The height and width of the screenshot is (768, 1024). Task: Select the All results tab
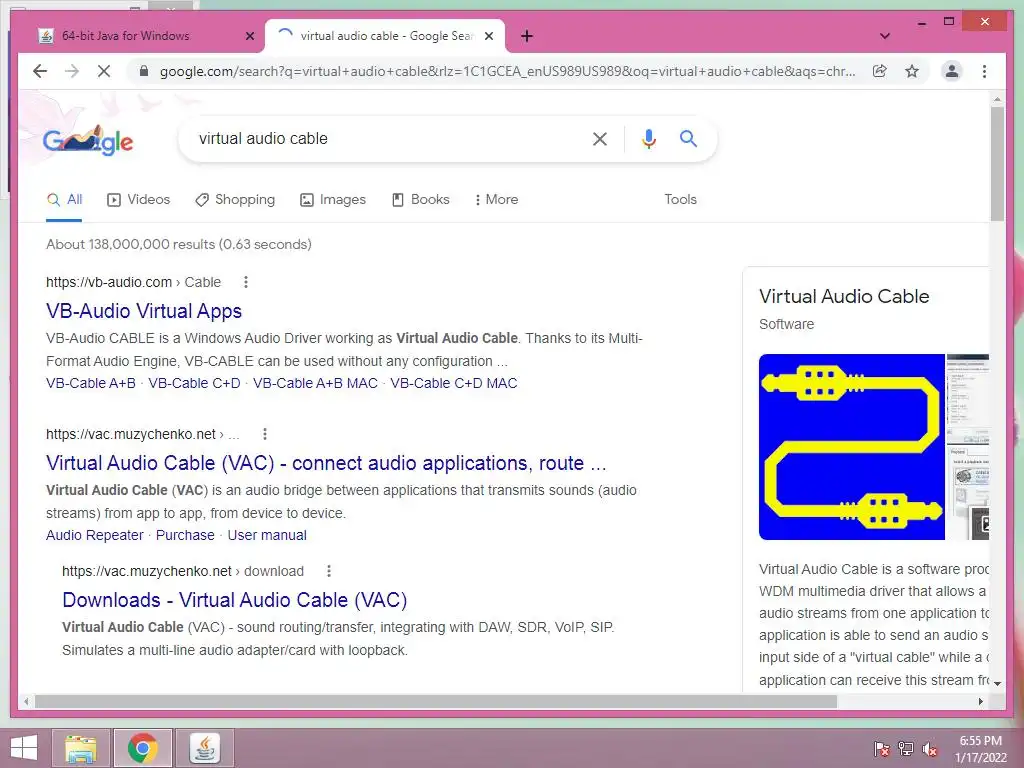(65, 199)
